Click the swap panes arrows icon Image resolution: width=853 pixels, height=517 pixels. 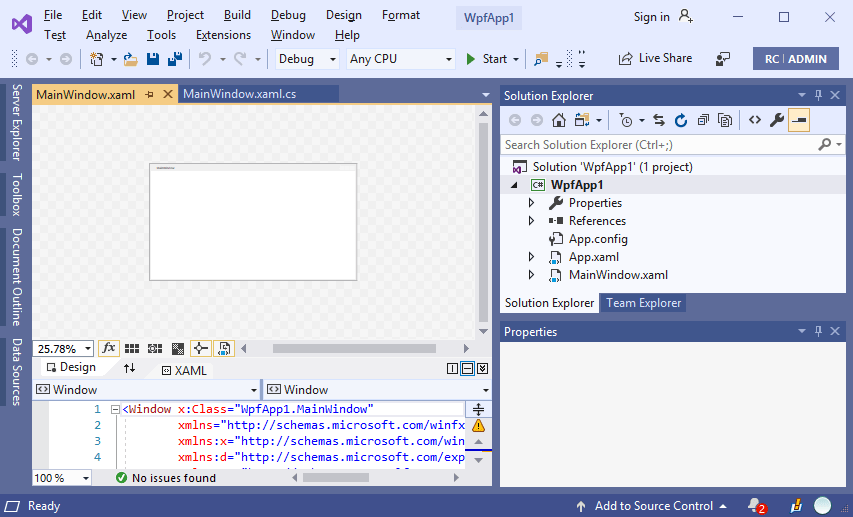click(x=129, y=369)
